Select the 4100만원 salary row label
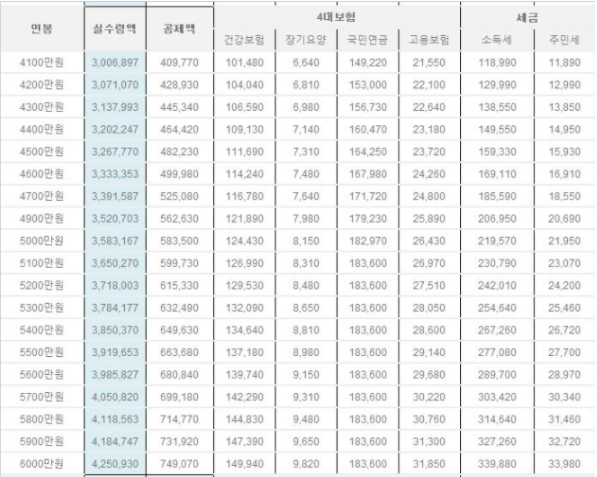Image resolution: width=597 pixels, height=477 pixels. pyautogui.click(x=42, y=62)
